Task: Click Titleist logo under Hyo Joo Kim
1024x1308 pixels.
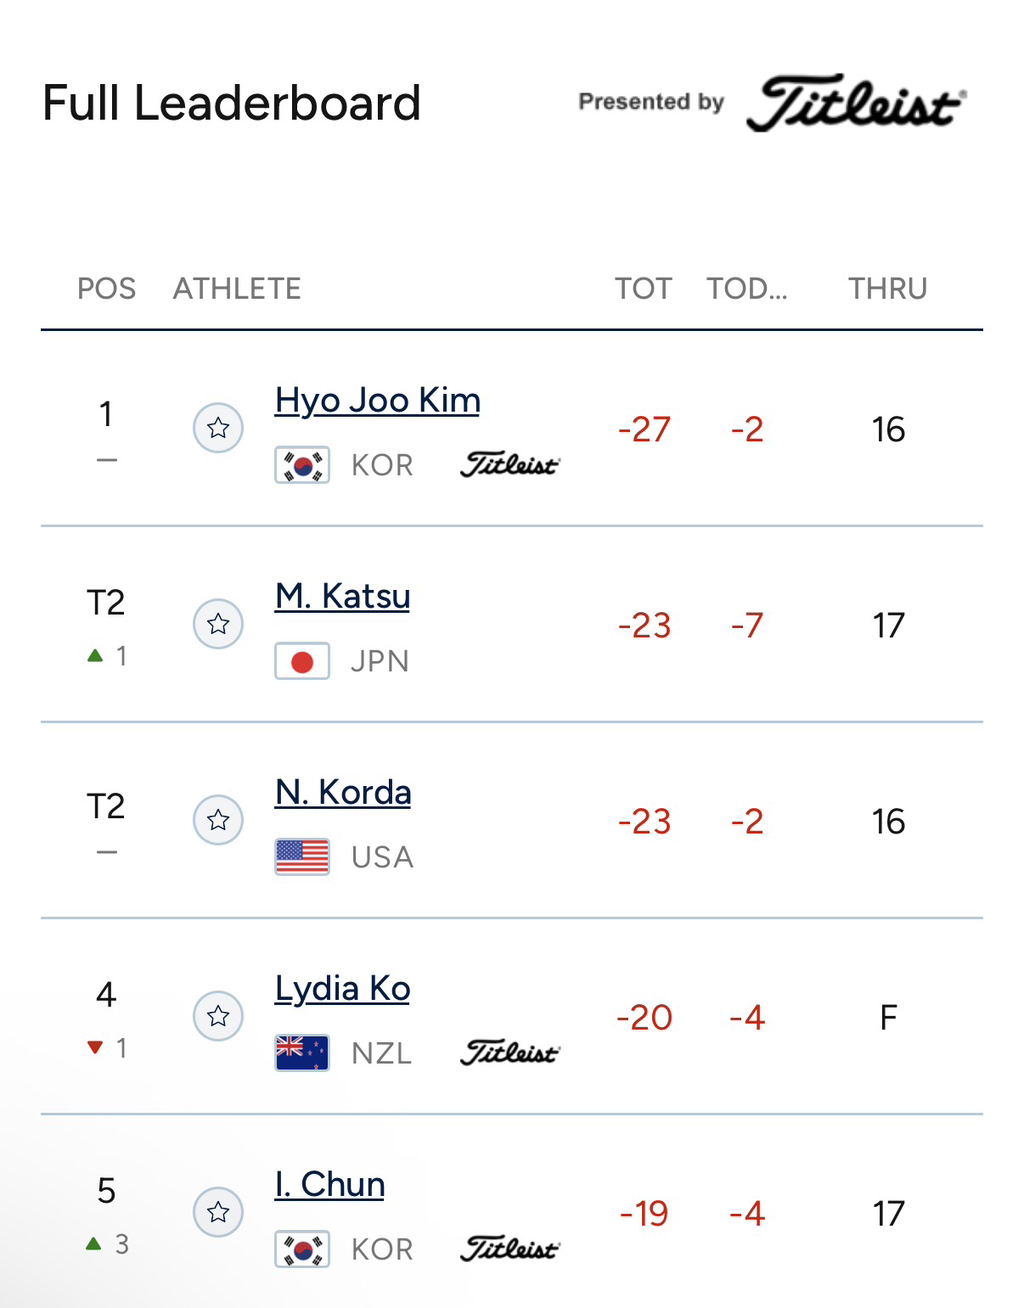Action: [x=510, y=465]
